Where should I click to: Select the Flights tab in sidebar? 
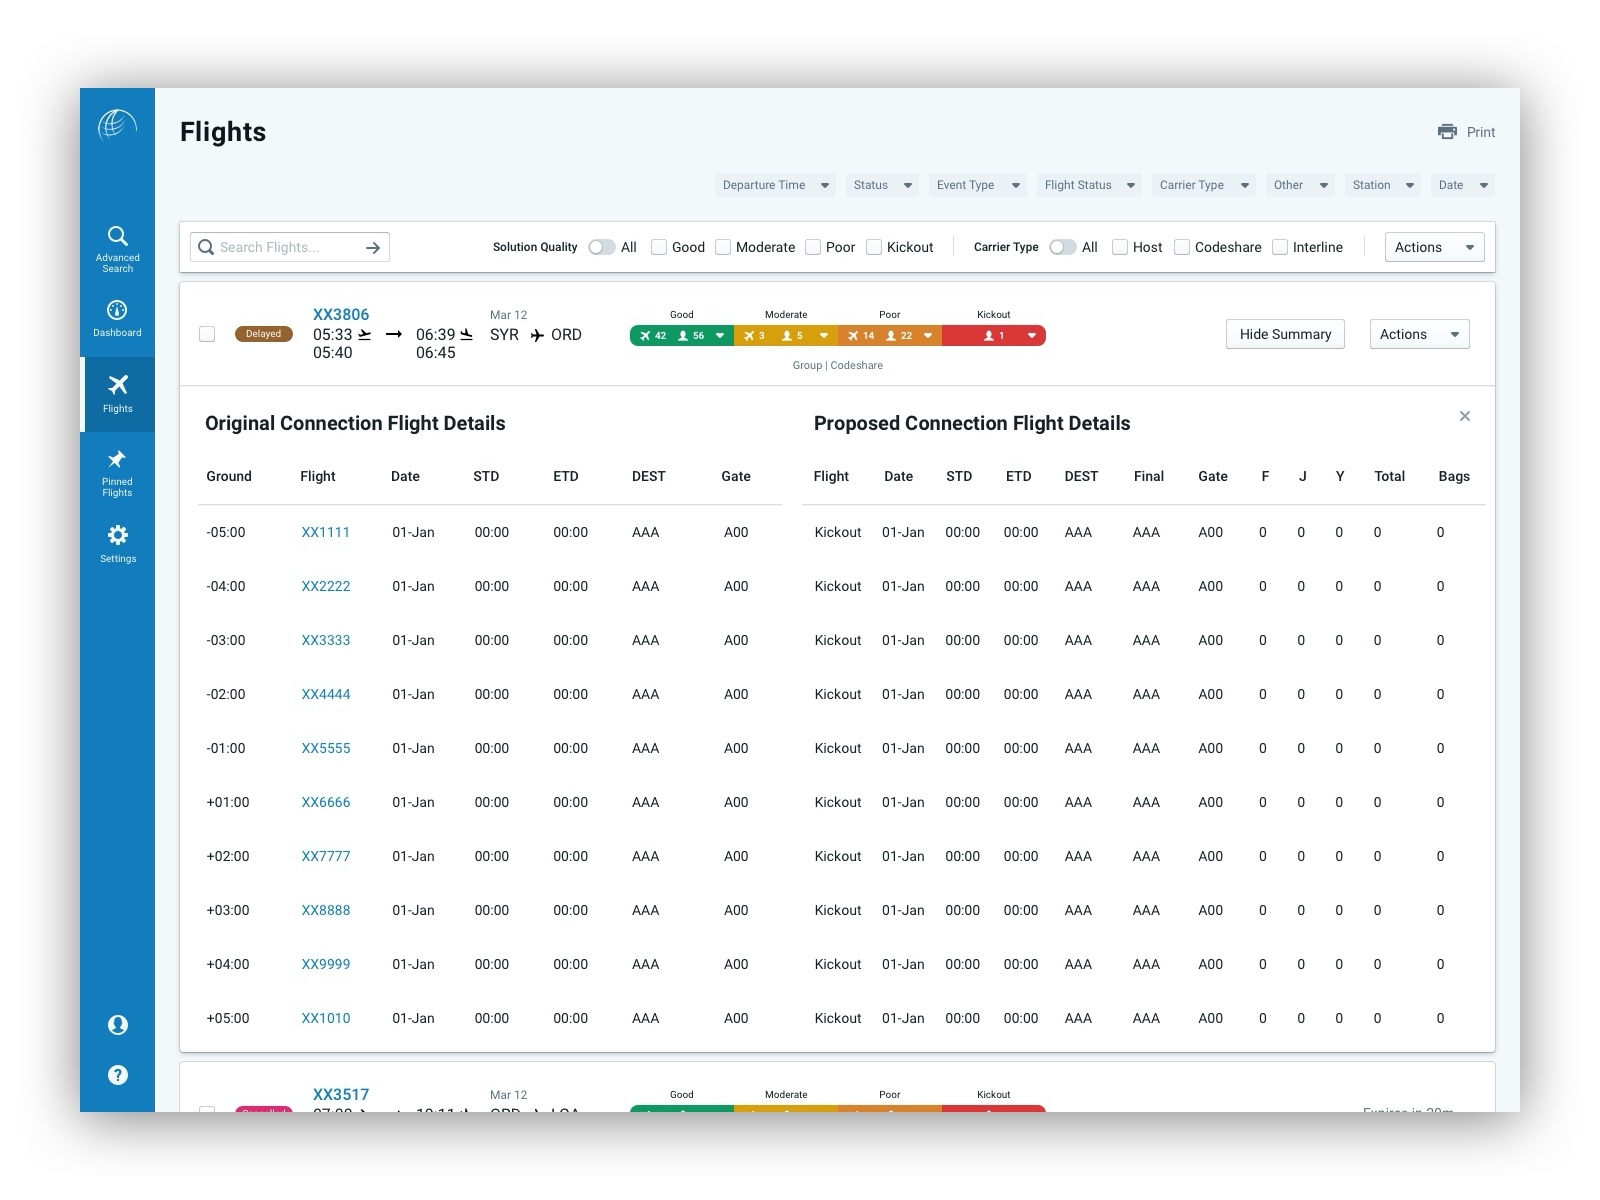point(117,394)
